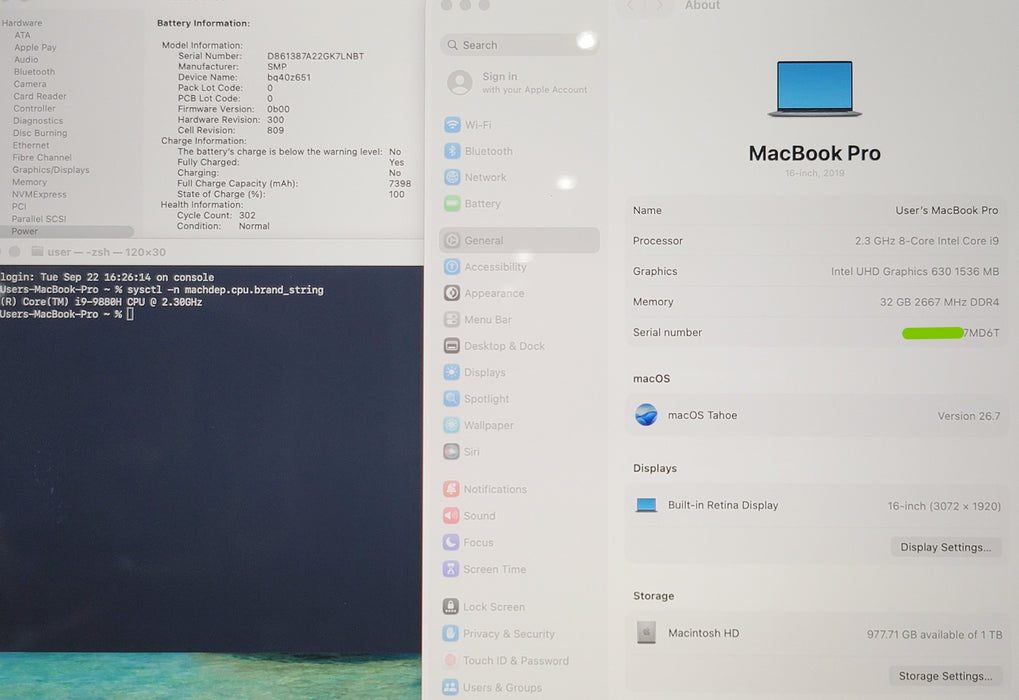1019x700 pixels.
Task: Open the Battery settings icon
Action: [452, 203]
